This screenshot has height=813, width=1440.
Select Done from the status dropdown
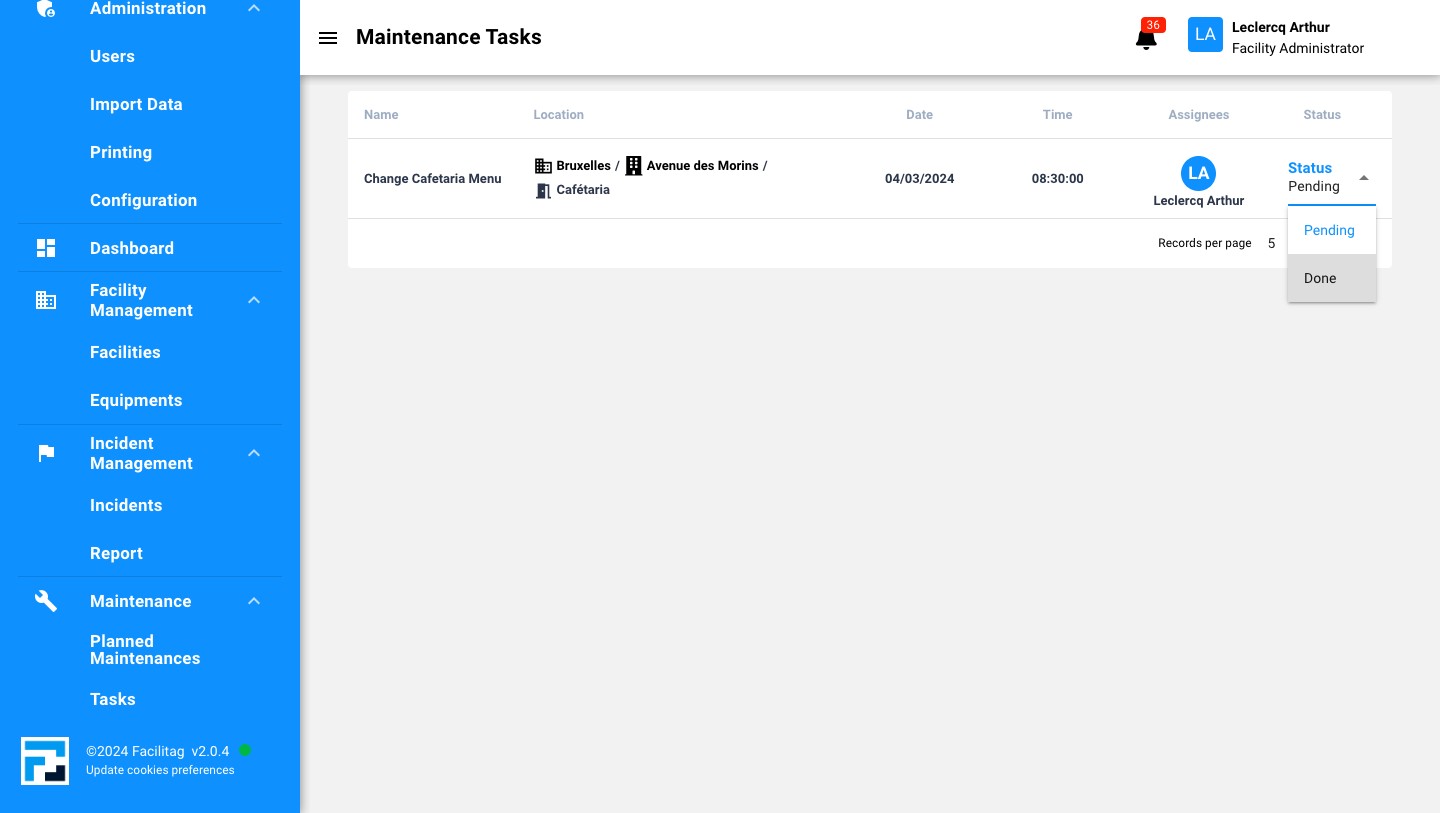tap(1319, 278)
